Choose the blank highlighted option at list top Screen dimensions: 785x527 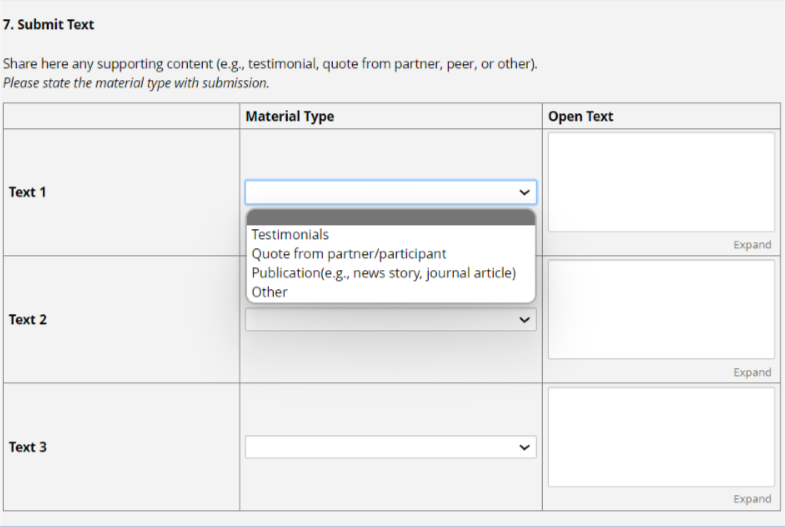click(x=390, y=218)
